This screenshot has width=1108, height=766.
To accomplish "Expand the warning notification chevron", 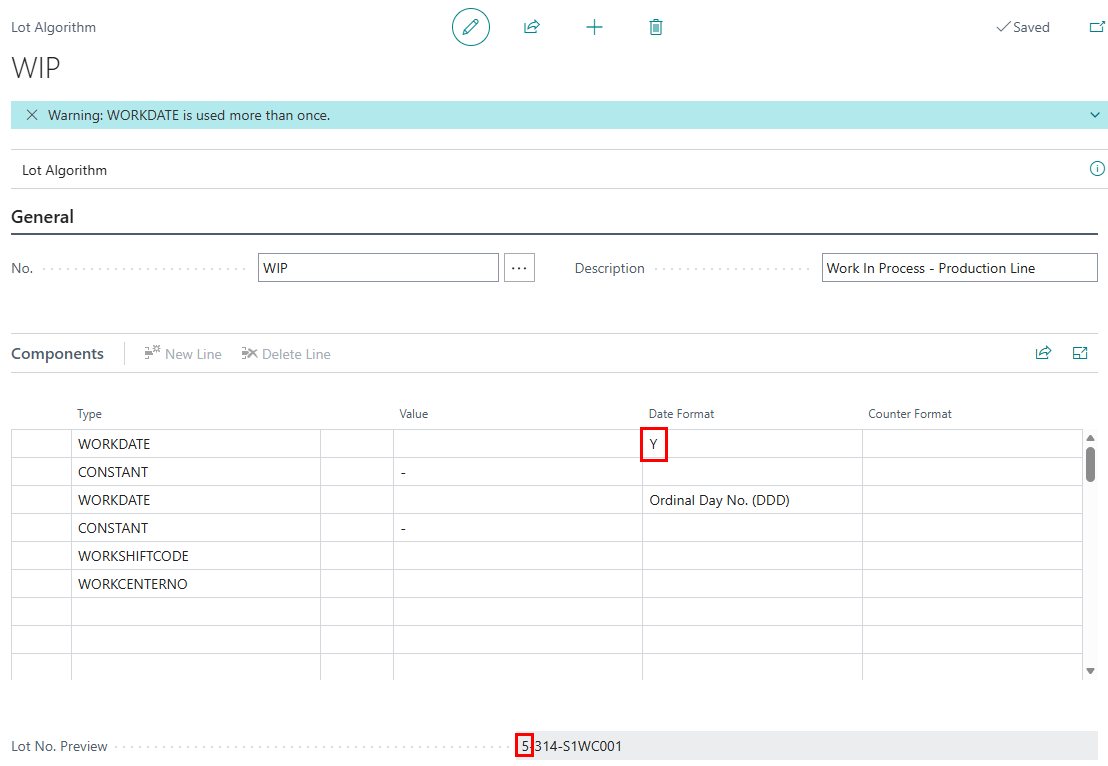I will click(x=1095, y=115).
